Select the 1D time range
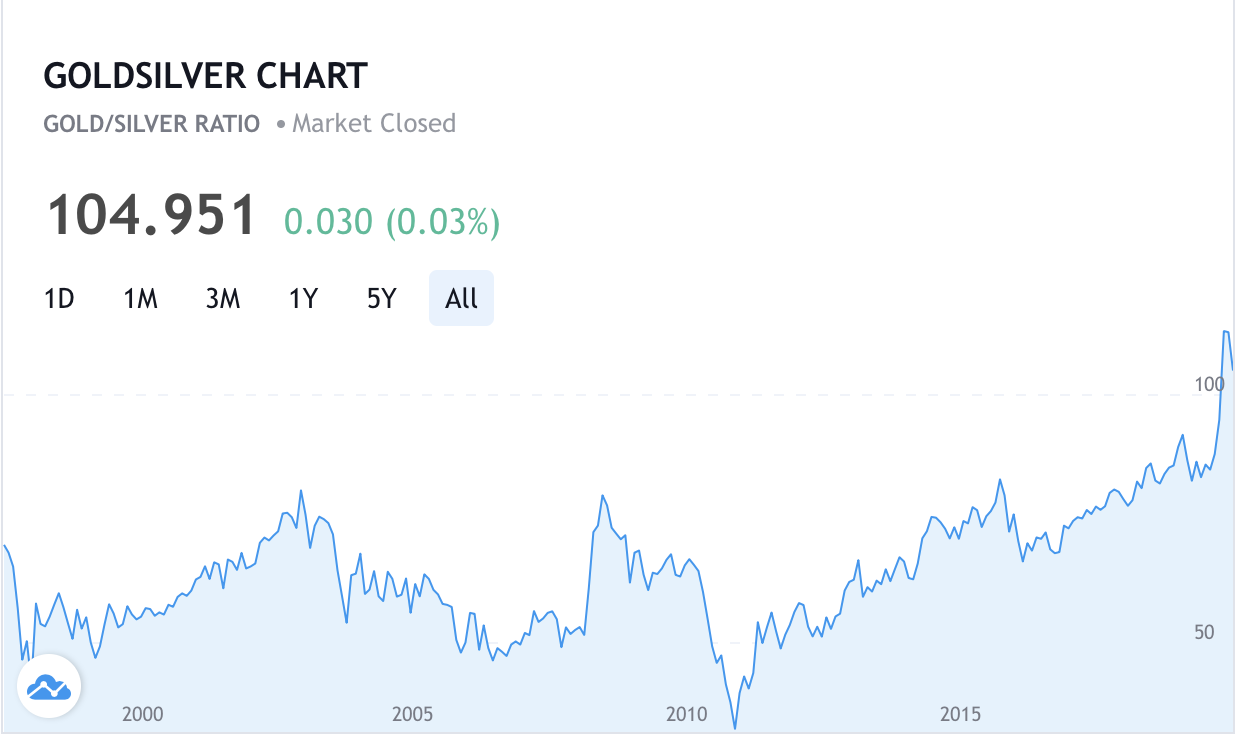Image resolution: width=1238 pixels, height=740 pixels. [x=60, y=298]
